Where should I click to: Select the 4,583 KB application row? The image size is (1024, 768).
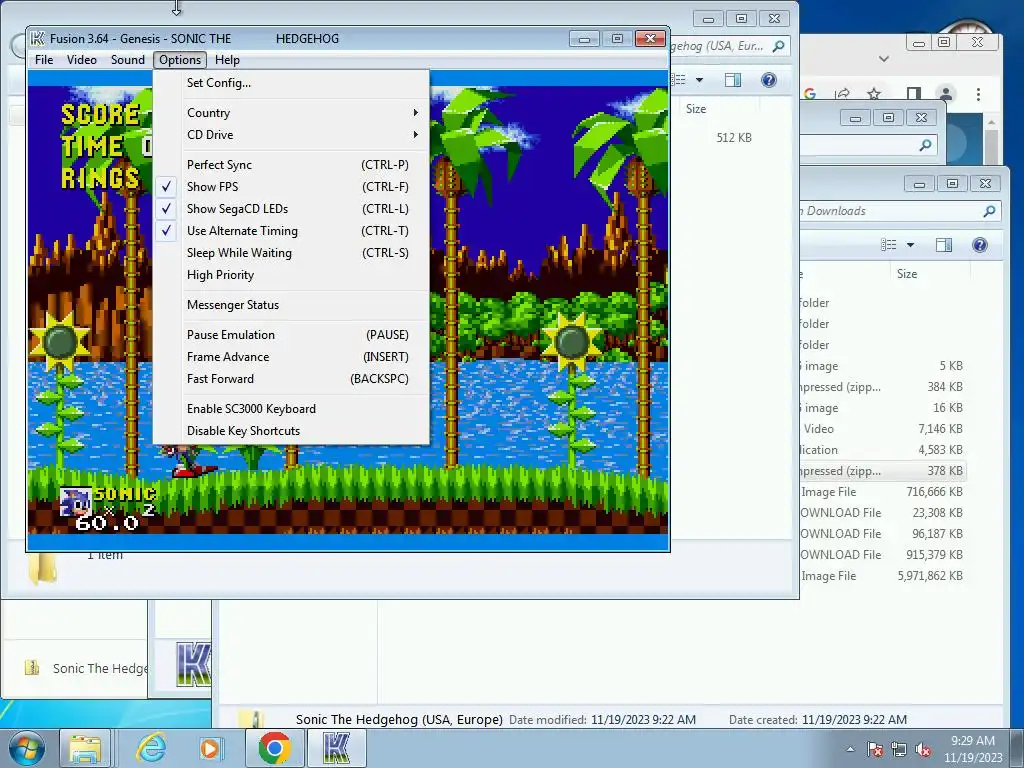[882, 450]
